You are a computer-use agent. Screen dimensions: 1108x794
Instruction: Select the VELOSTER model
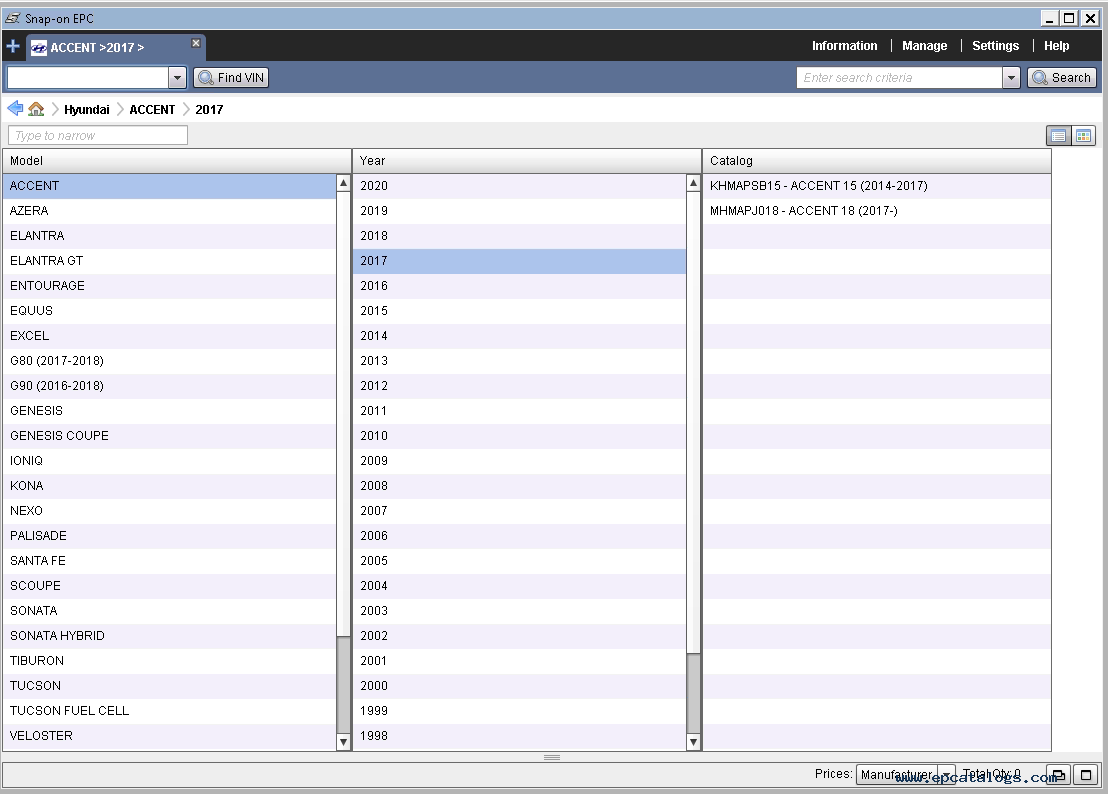tap(170, 736)
